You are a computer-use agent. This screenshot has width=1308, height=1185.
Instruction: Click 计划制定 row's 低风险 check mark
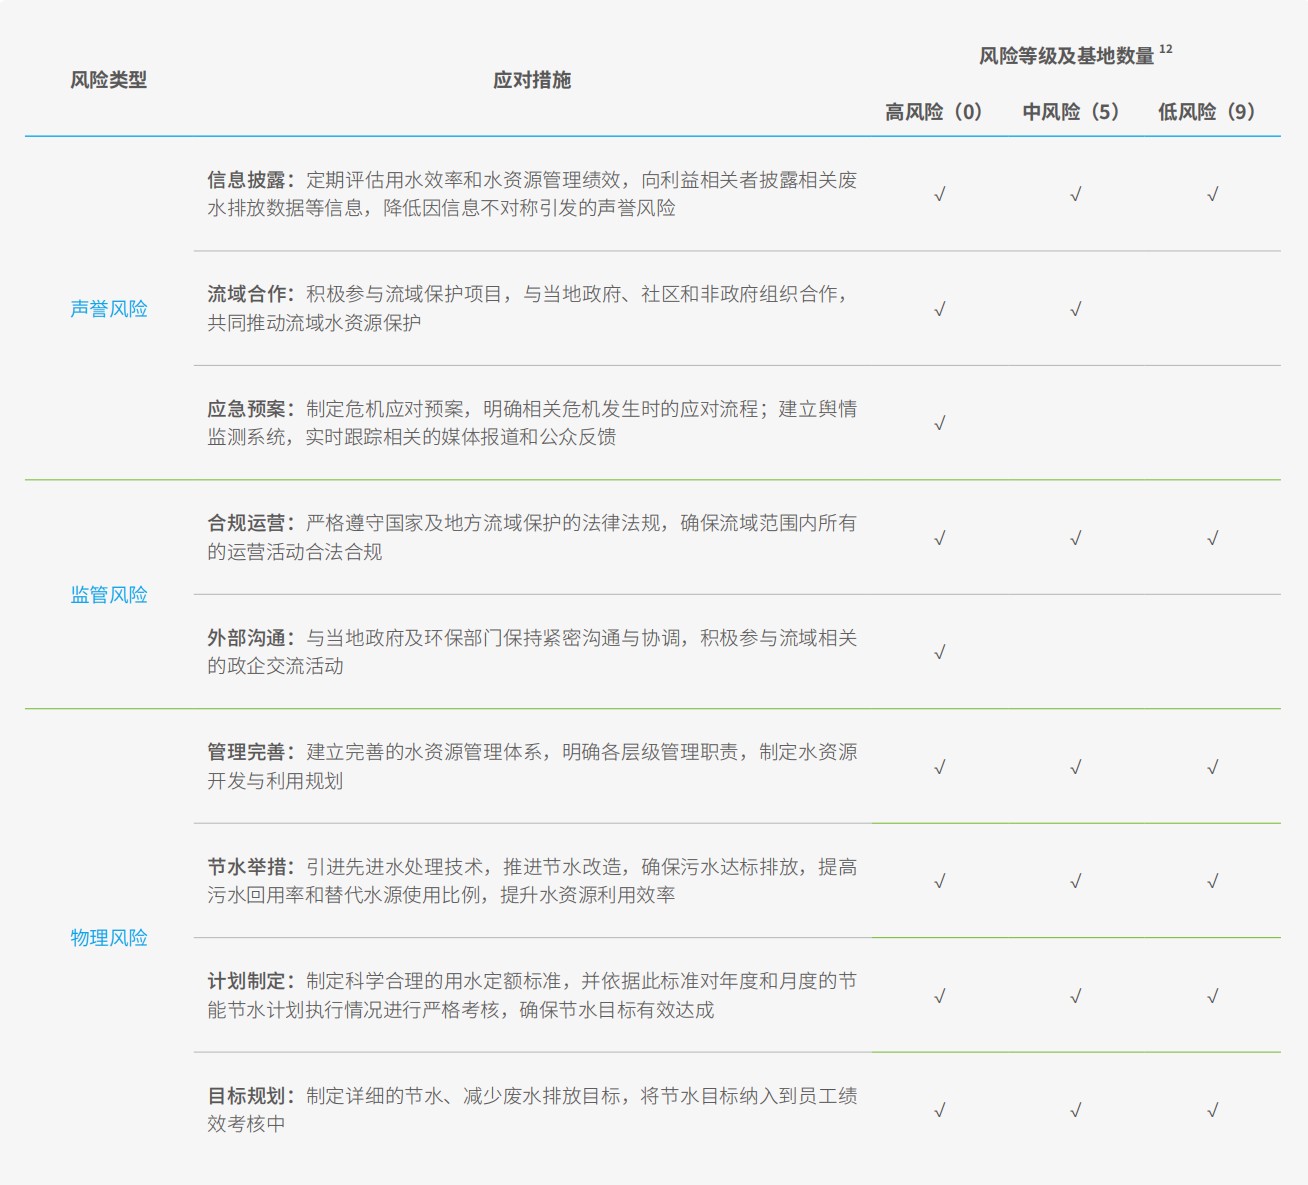pos(1212,996)
